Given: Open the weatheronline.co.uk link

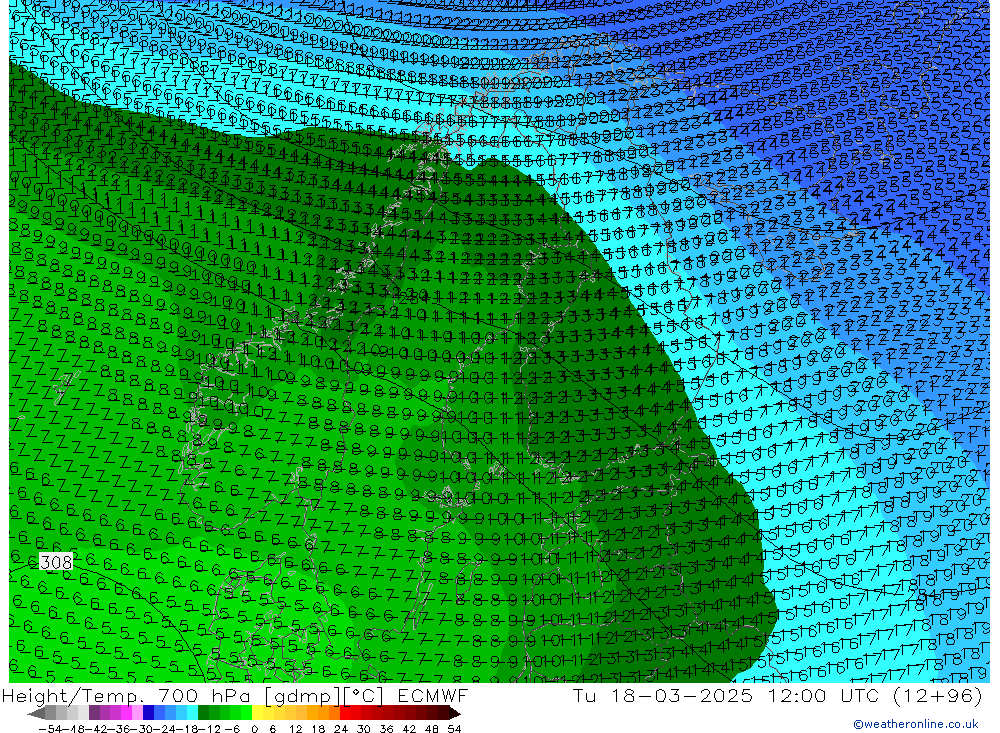Looking at the screenshot, I should [x=915, y=724].
